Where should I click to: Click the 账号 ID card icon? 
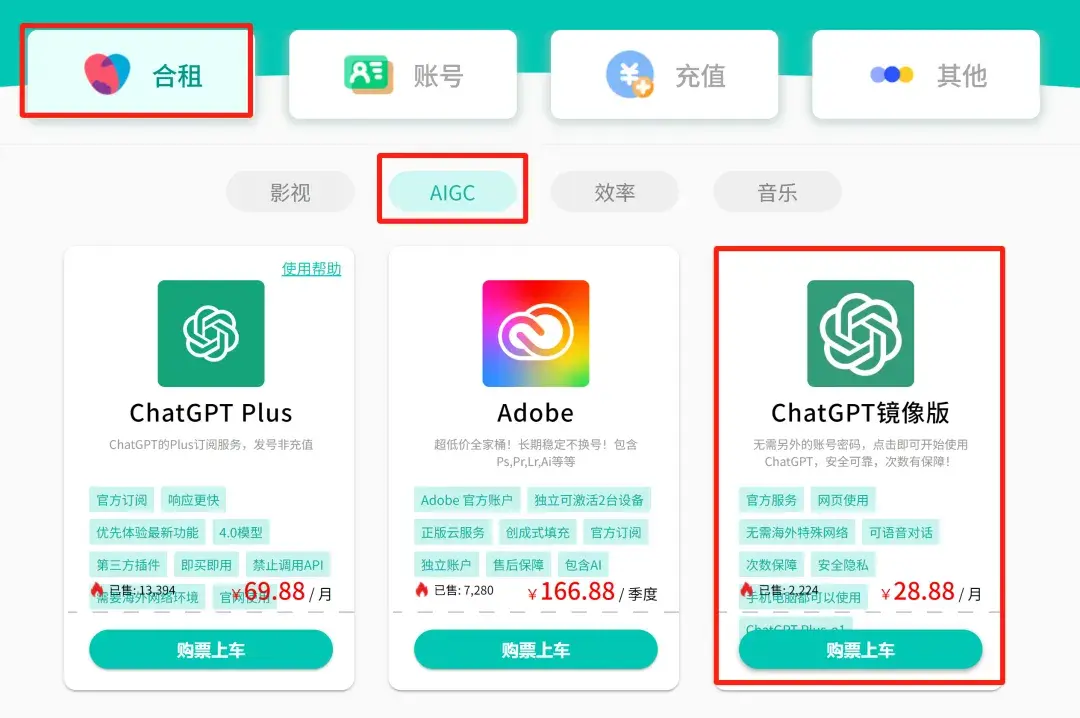point(368,74)
